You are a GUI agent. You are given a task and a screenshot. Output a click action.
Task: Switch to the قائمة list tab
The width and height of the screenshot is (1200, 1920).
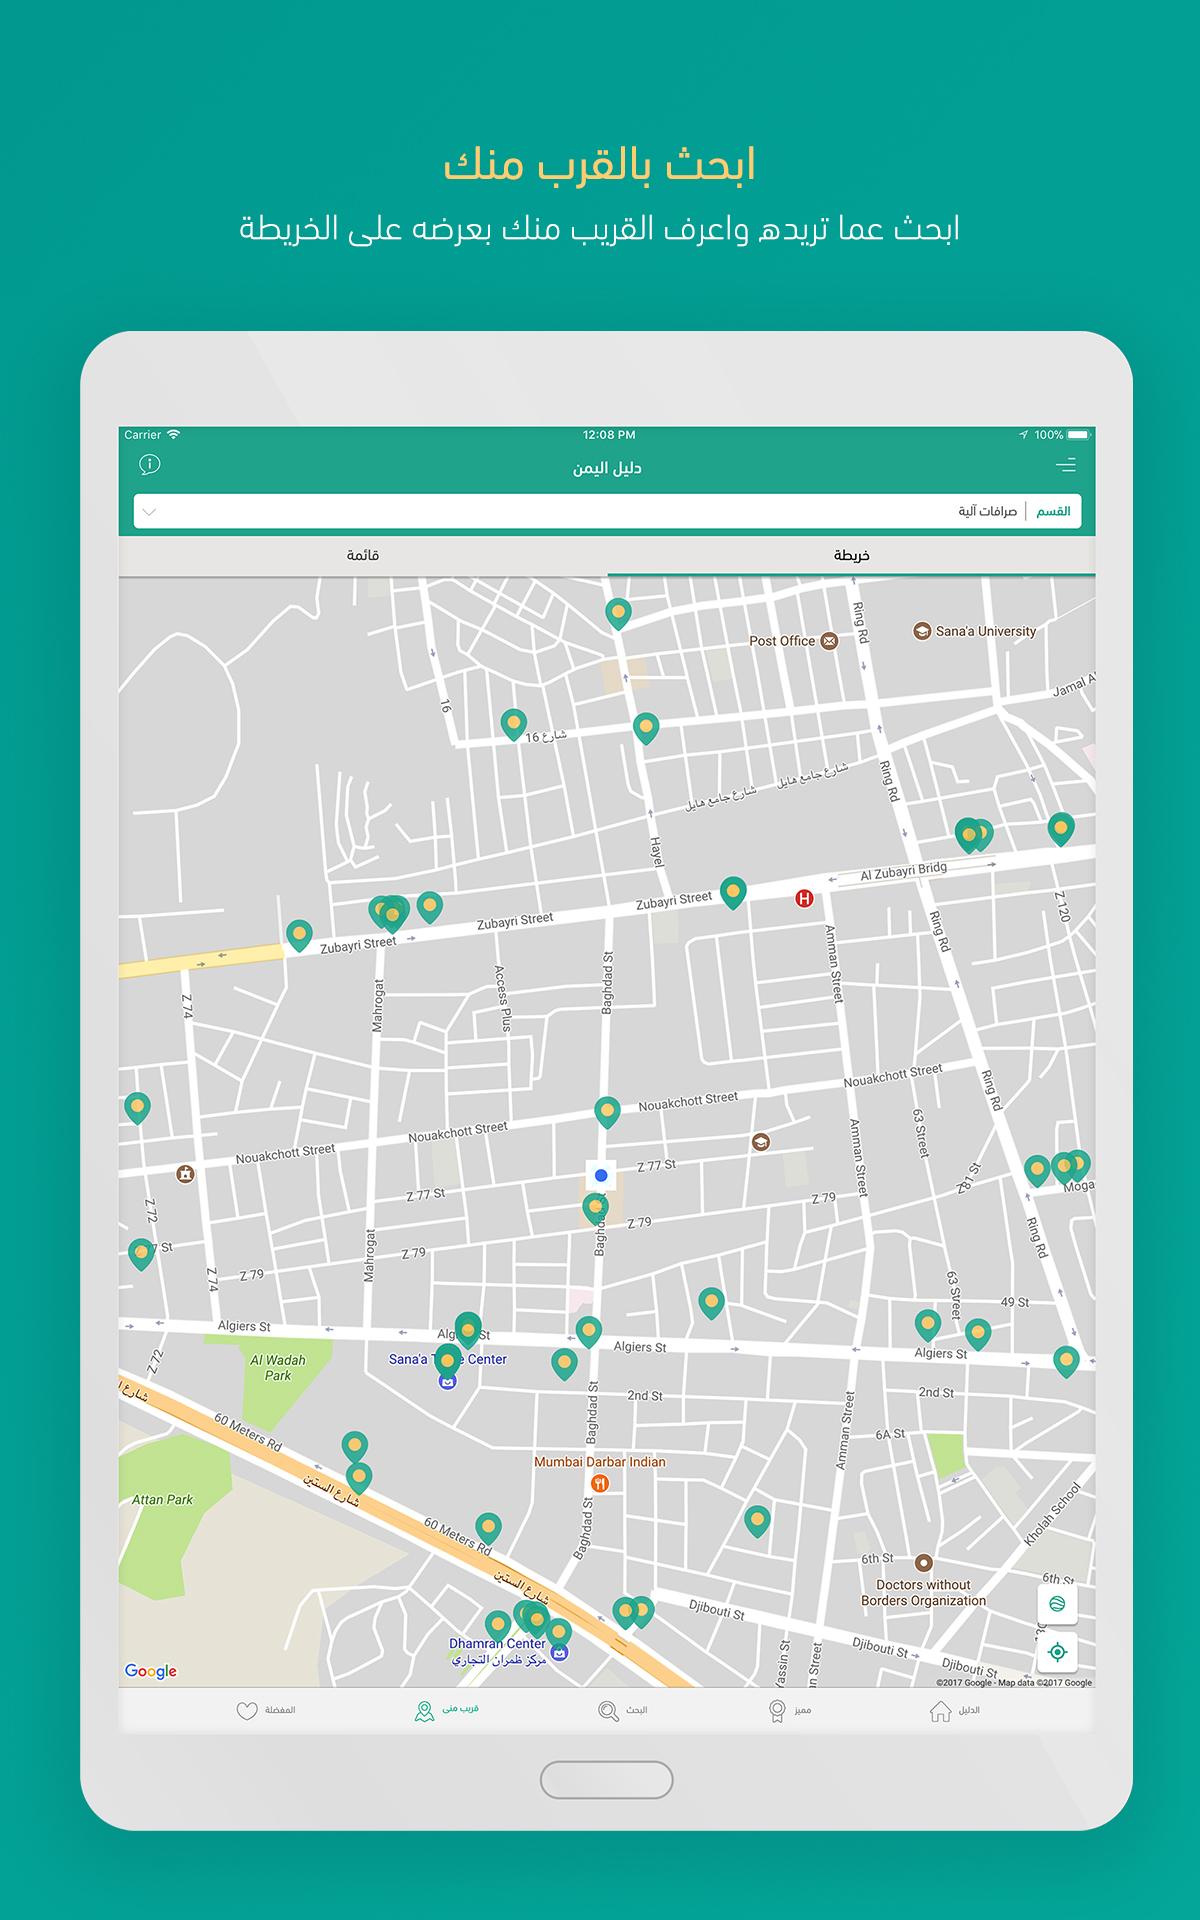[363, 555]
